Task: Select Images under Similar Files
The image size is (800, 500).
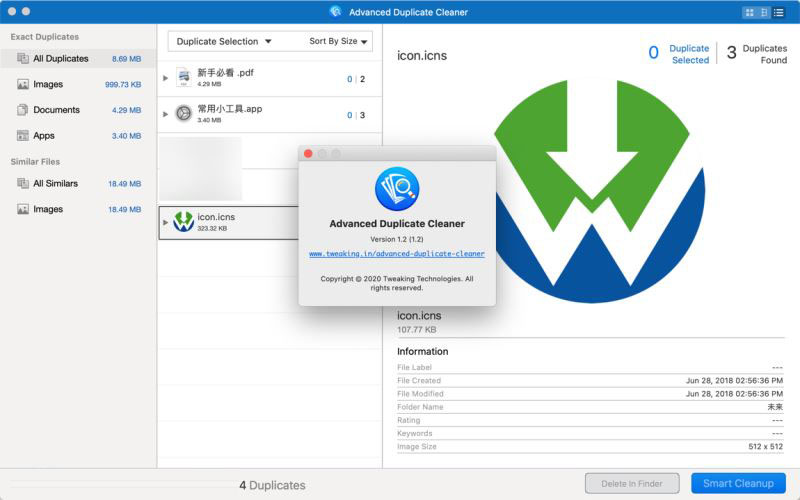Action: (x=78, y=209)
